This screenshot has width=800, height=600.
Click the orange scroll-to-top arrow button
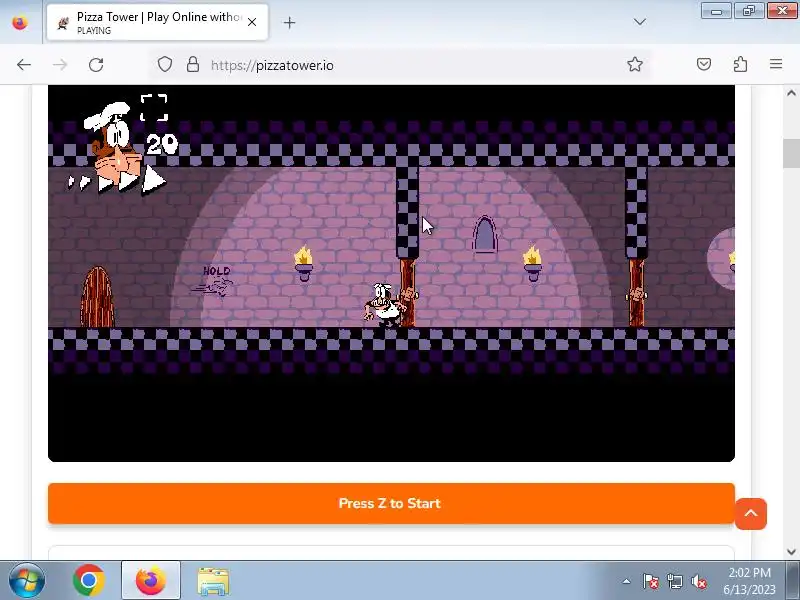pyautogui.click(x=751, y=514)
